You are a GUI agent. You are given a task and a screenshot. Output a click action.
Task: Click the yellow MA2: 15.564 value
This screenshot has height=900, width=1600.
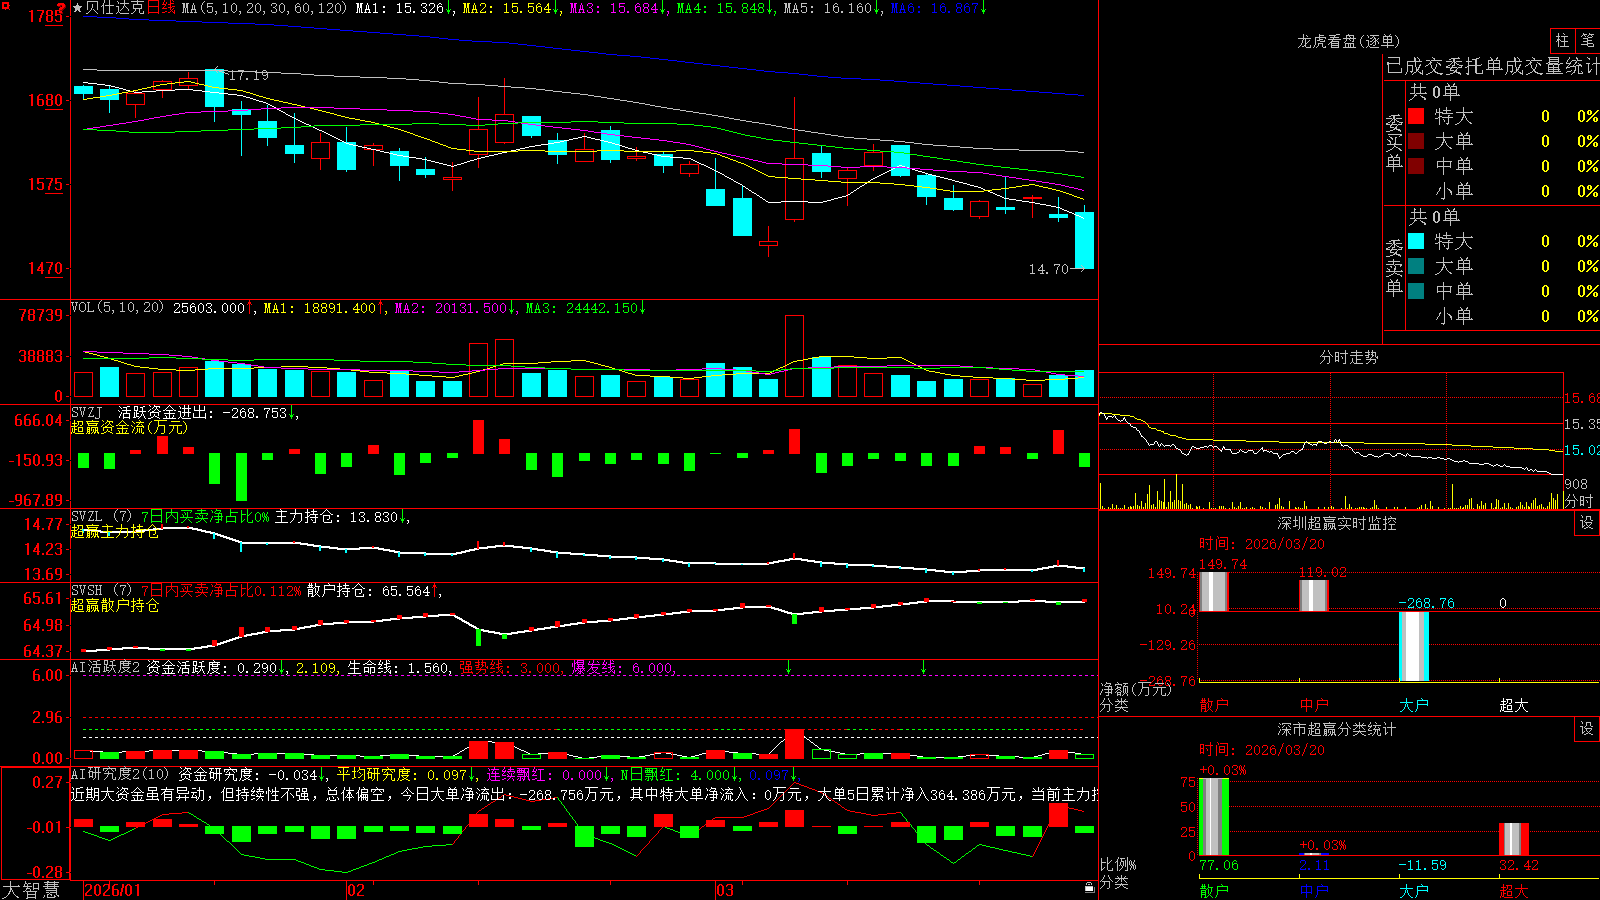[512, 8]
